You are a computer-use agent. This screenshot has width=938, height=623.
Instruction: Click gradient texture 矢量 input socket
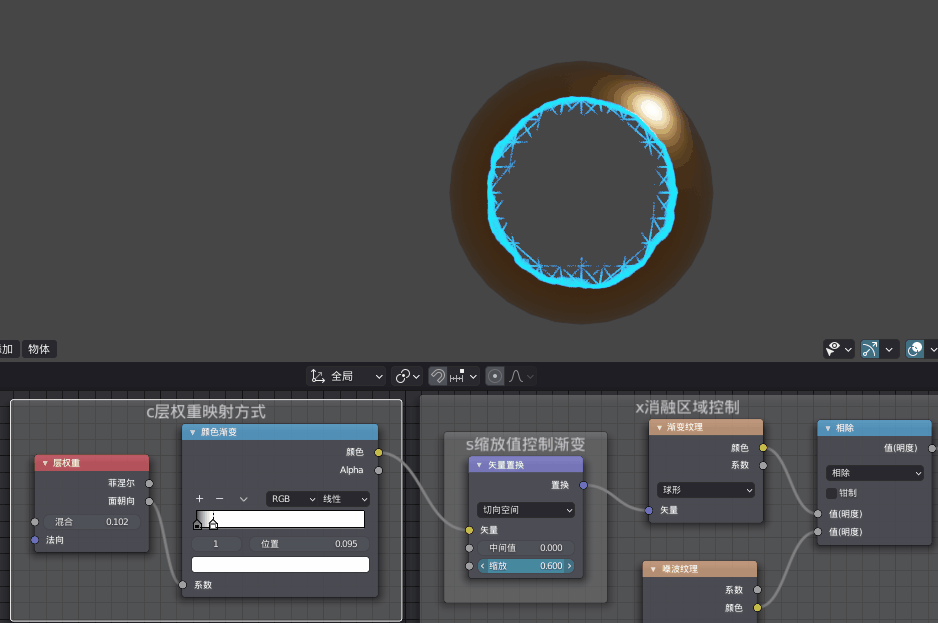[x=648, y=510]
